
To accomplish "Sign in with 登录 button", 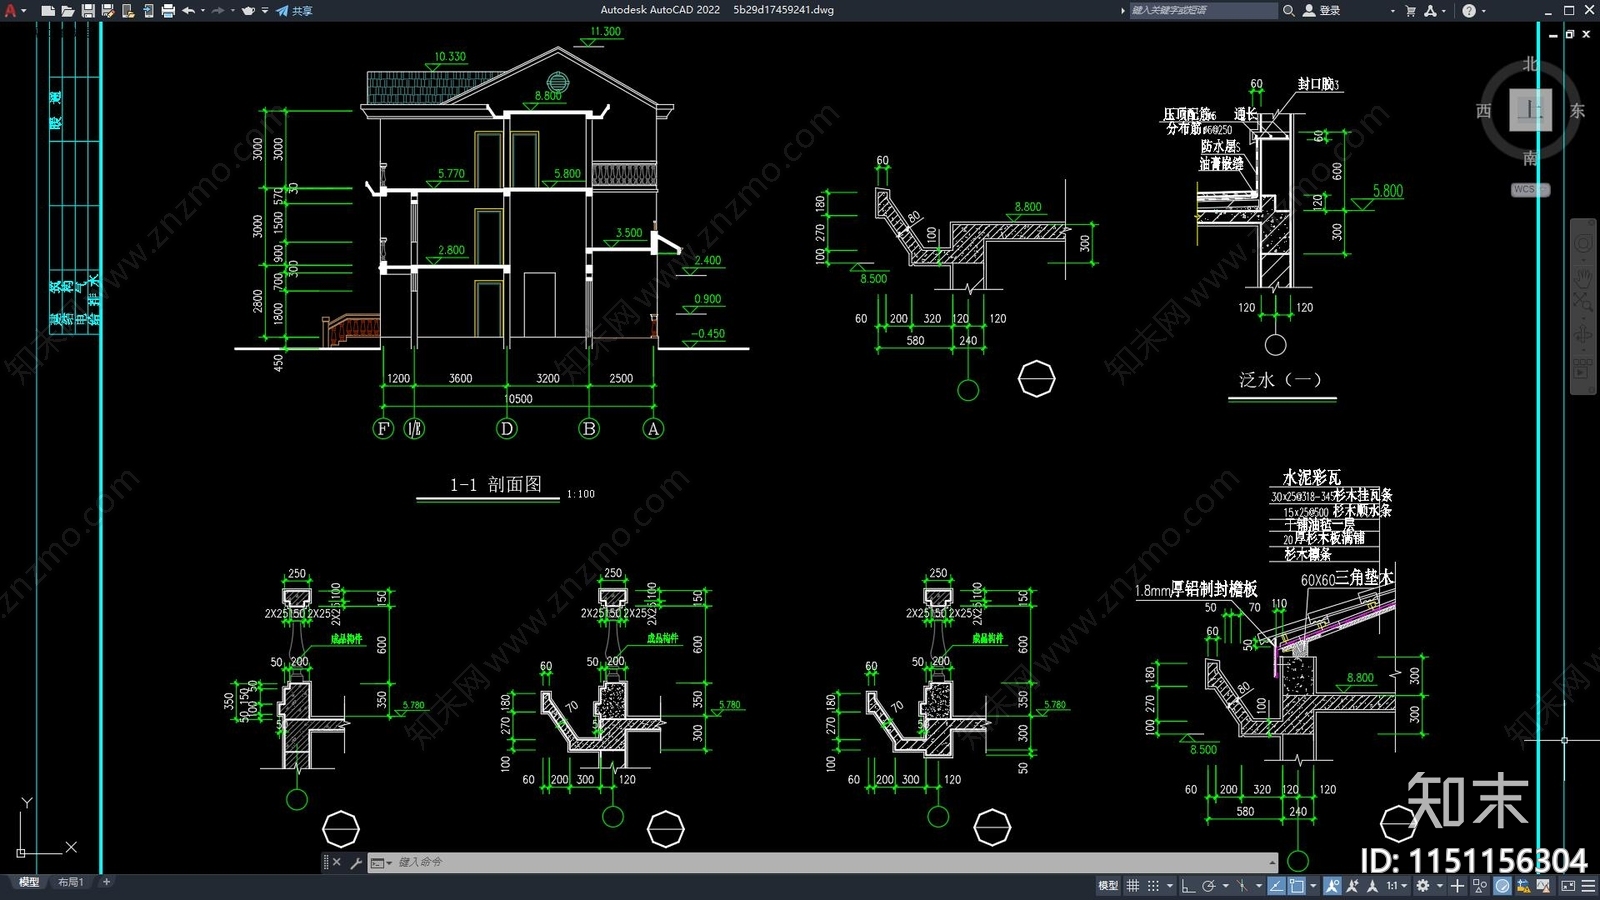I will click(1321, 10).
